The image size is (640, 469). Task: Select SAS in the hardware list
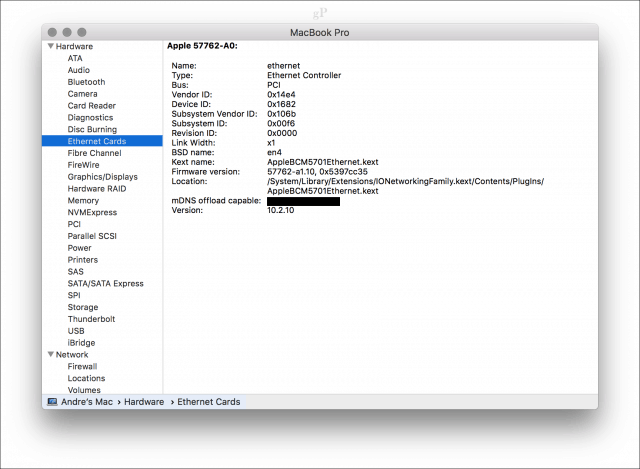pos(76,271)
